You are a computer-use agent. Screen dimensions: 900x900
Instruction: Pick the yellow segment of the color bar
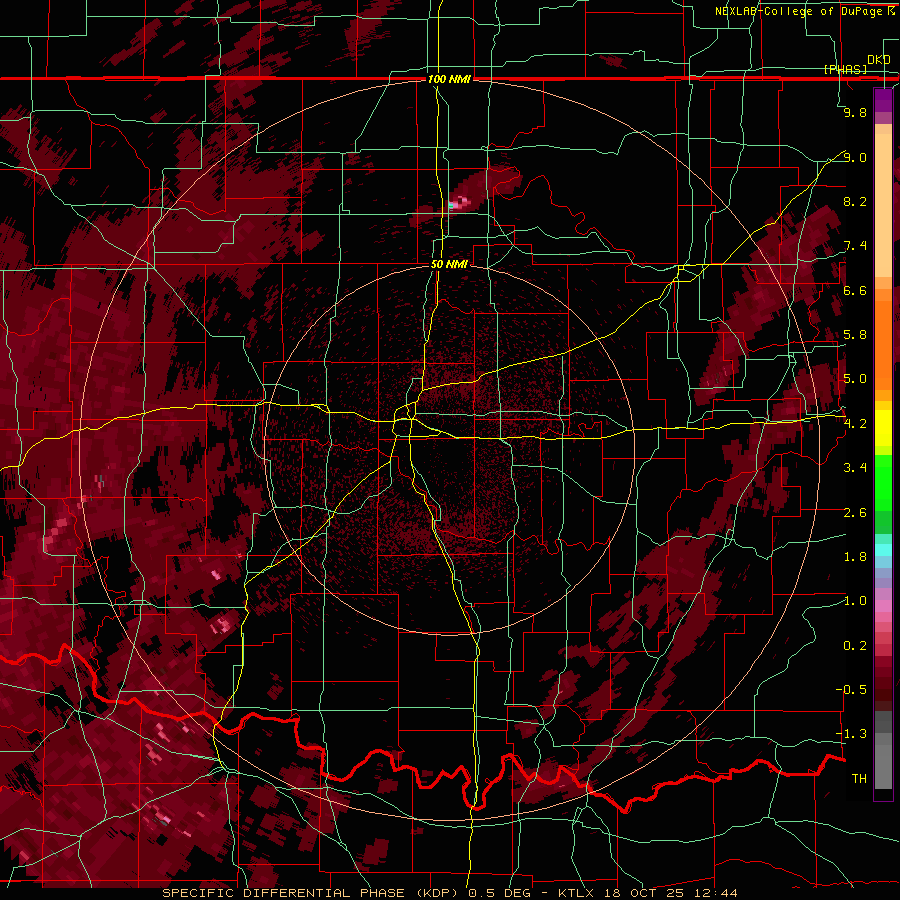pos(883,428)
